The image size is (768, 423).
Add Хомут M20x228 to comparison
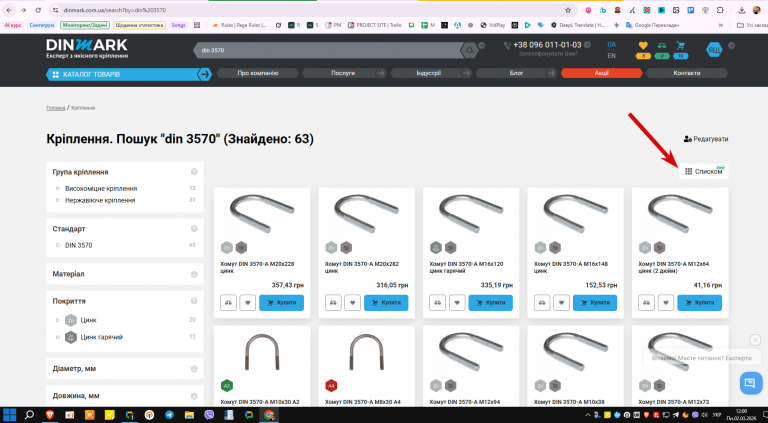[x=228, y=303]
